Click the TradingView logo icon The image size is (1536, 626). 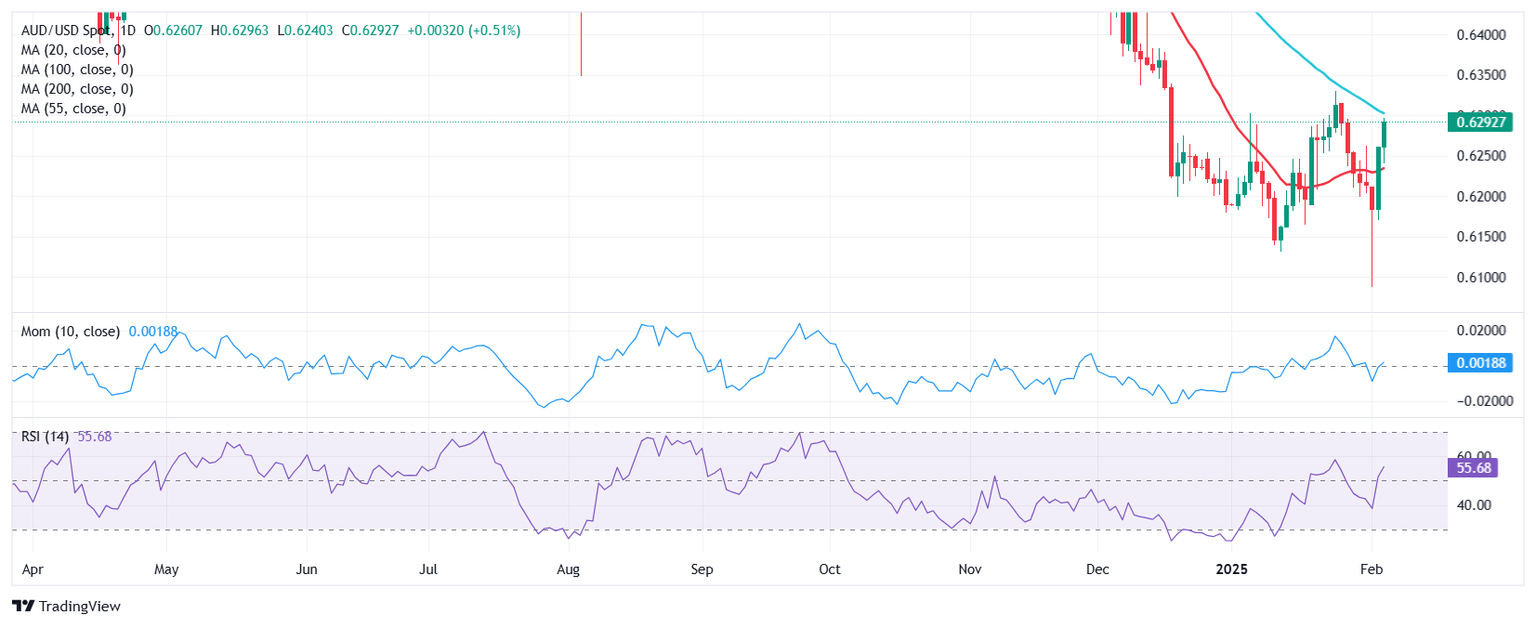(x=22, y=606)
